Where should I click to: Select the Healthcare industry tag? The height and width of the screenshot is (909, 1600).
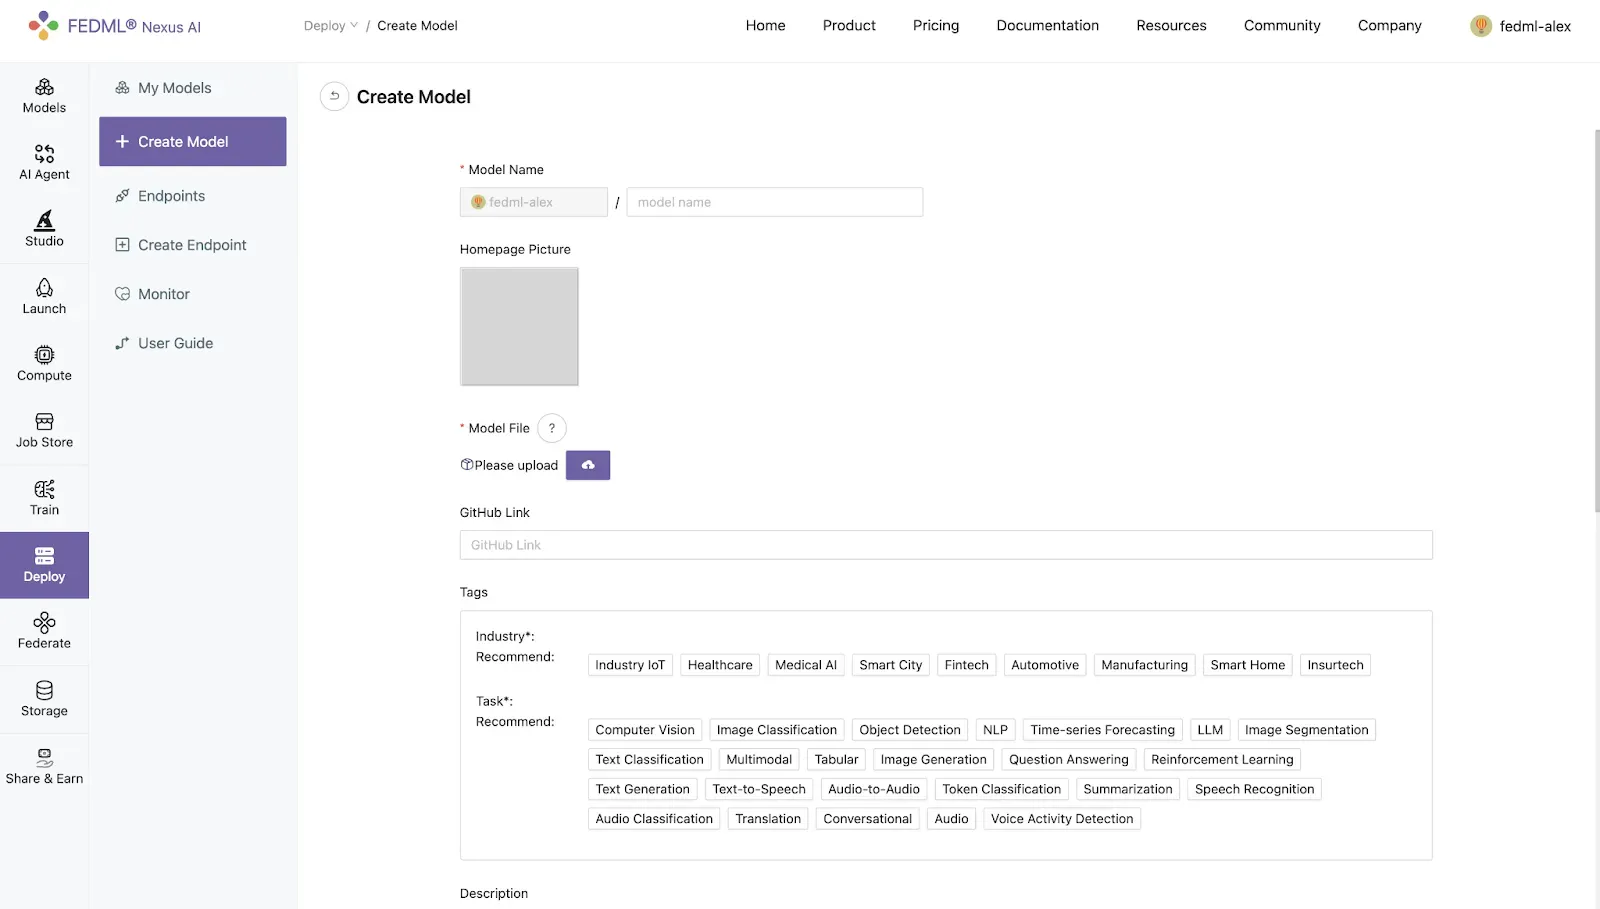720,665
